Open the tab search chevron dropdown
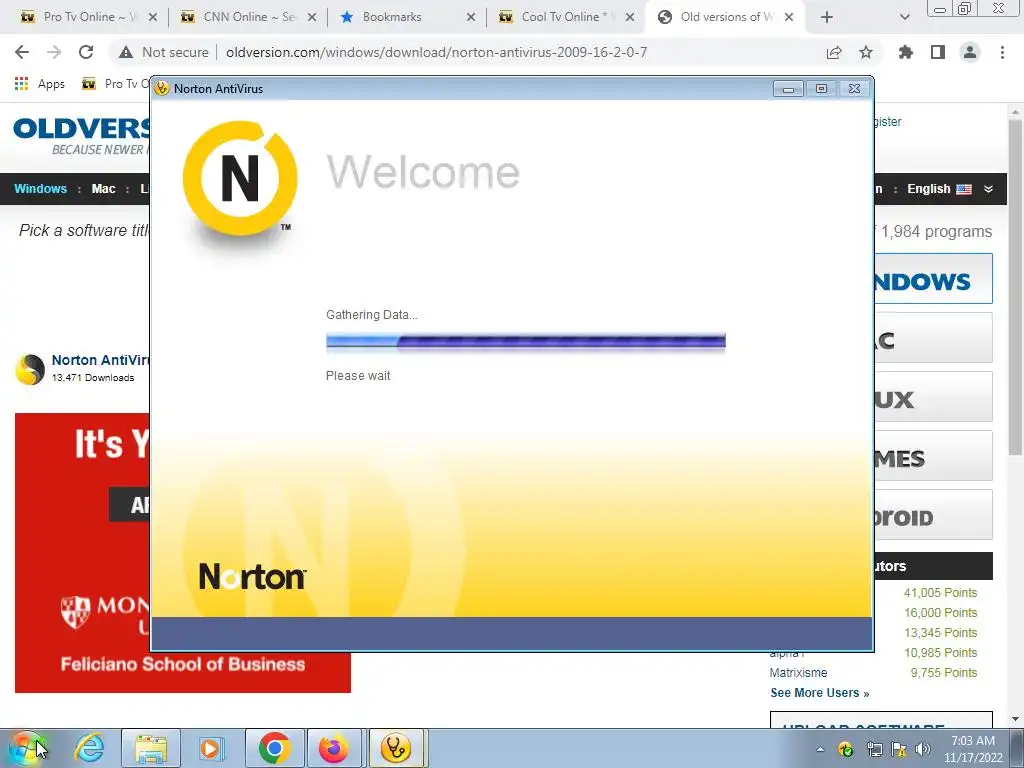 coord(904,17)
